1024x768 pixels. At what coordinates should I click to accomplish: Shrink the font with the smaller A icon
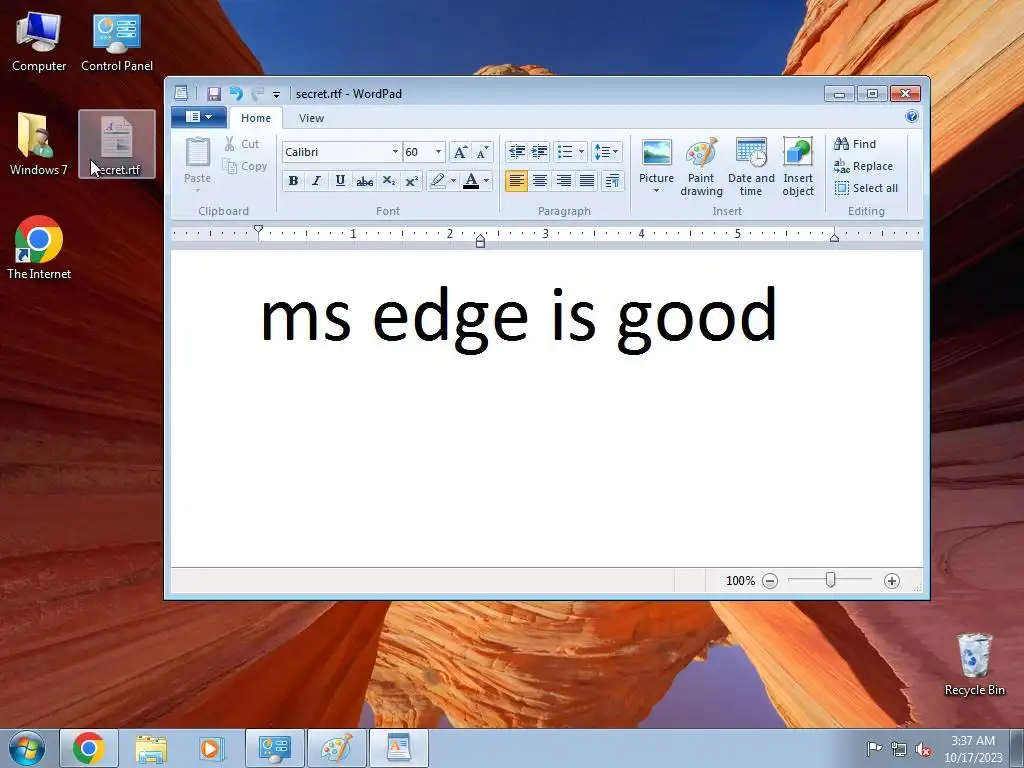click(x=483, y=152)
